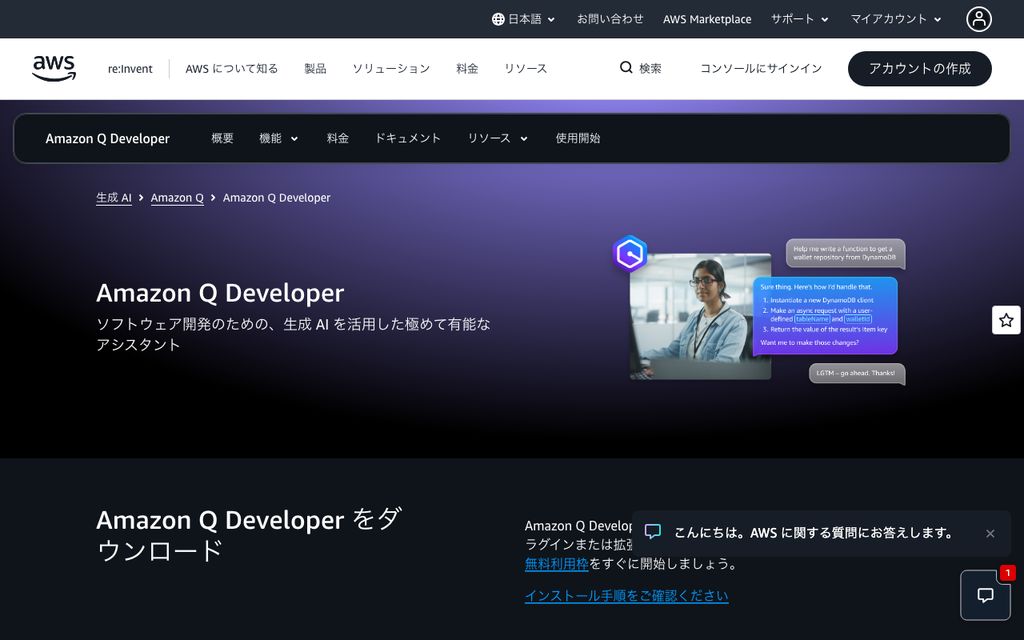Click the 検索 search field
This screenshot has height=640, width=1024.
click(x=641, y=69)
